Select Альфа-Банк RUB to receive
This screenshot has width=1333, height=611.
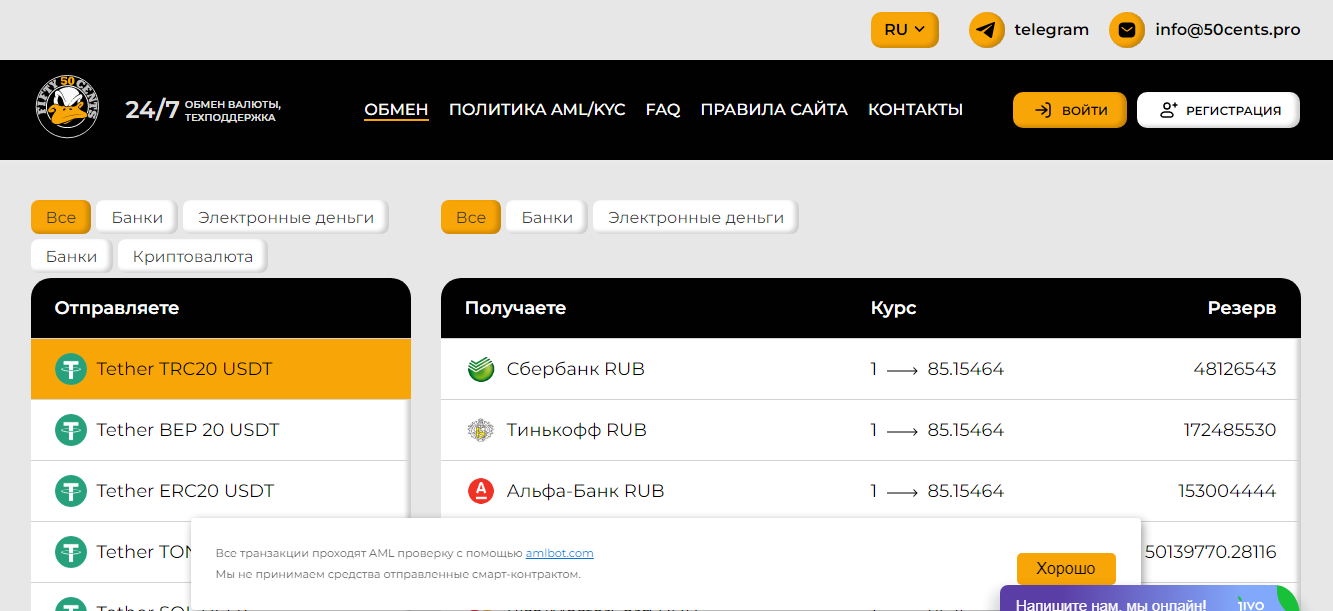tap(871, 491)
